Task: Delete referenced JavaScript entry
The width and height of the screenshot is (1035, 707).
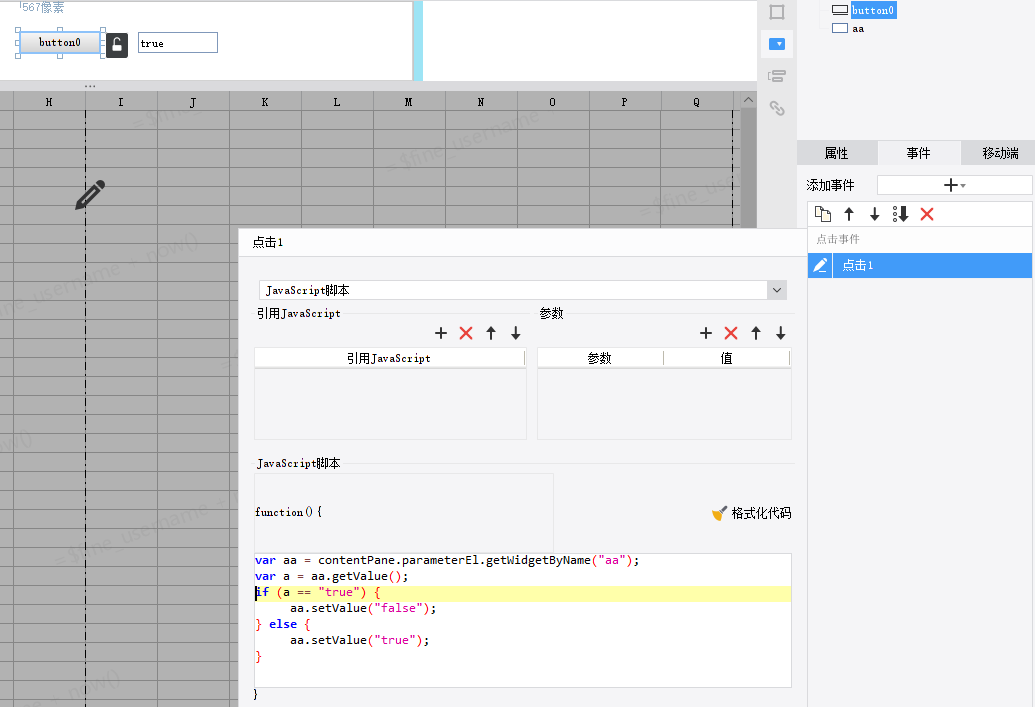Action: point(466,333)
